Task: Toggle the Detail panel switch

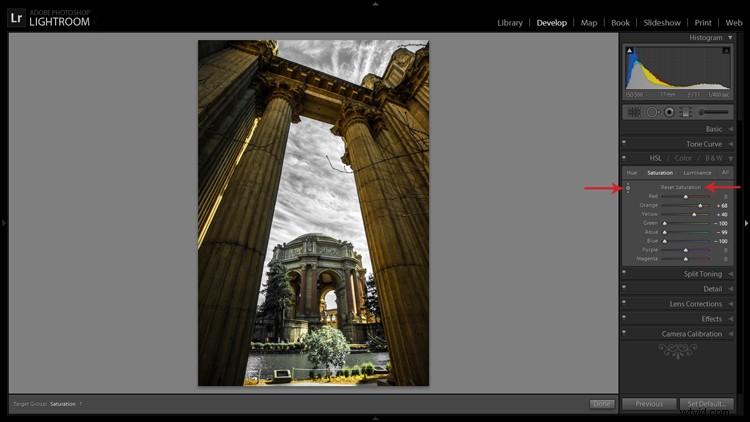Action: [x=624, y=288]
